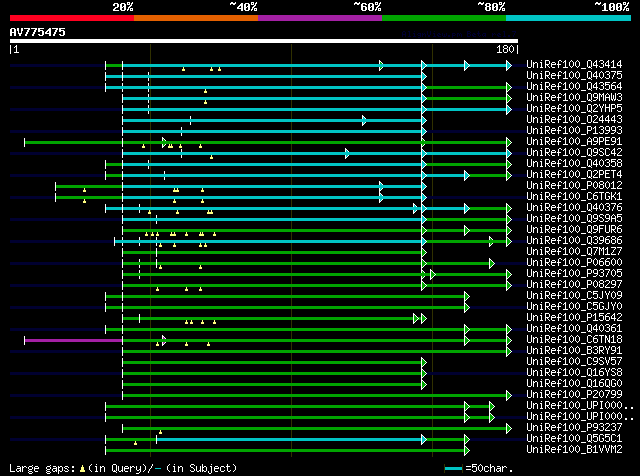
Task: Click the cyan 50char scale bar
Action: 453,469
